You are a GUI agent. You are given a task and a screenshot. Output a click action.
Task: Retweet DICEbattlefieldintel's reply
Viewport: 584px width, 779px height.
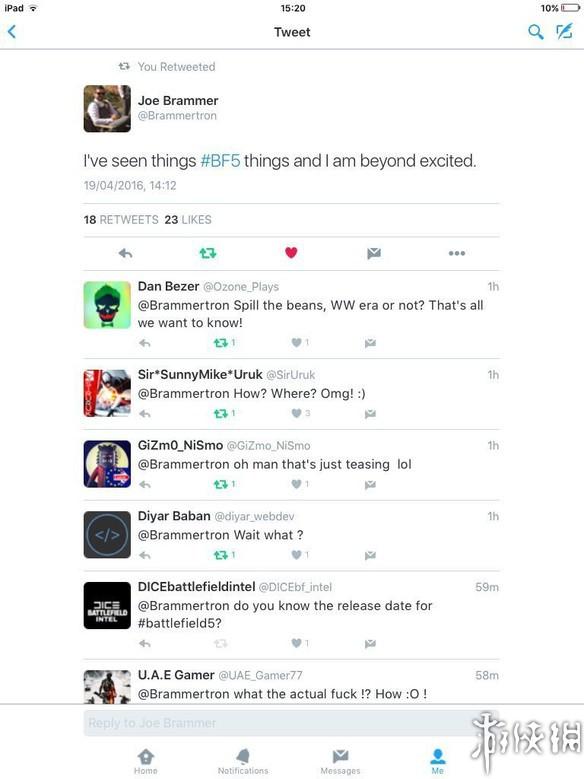[x=221, y=643]
